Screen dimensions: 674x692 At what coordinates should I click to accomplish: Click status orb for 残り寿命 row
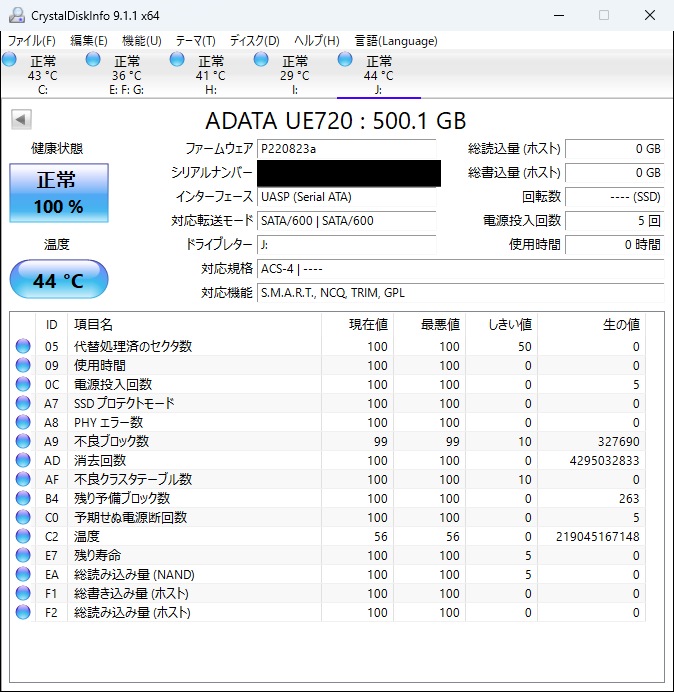tap(23, 555)
